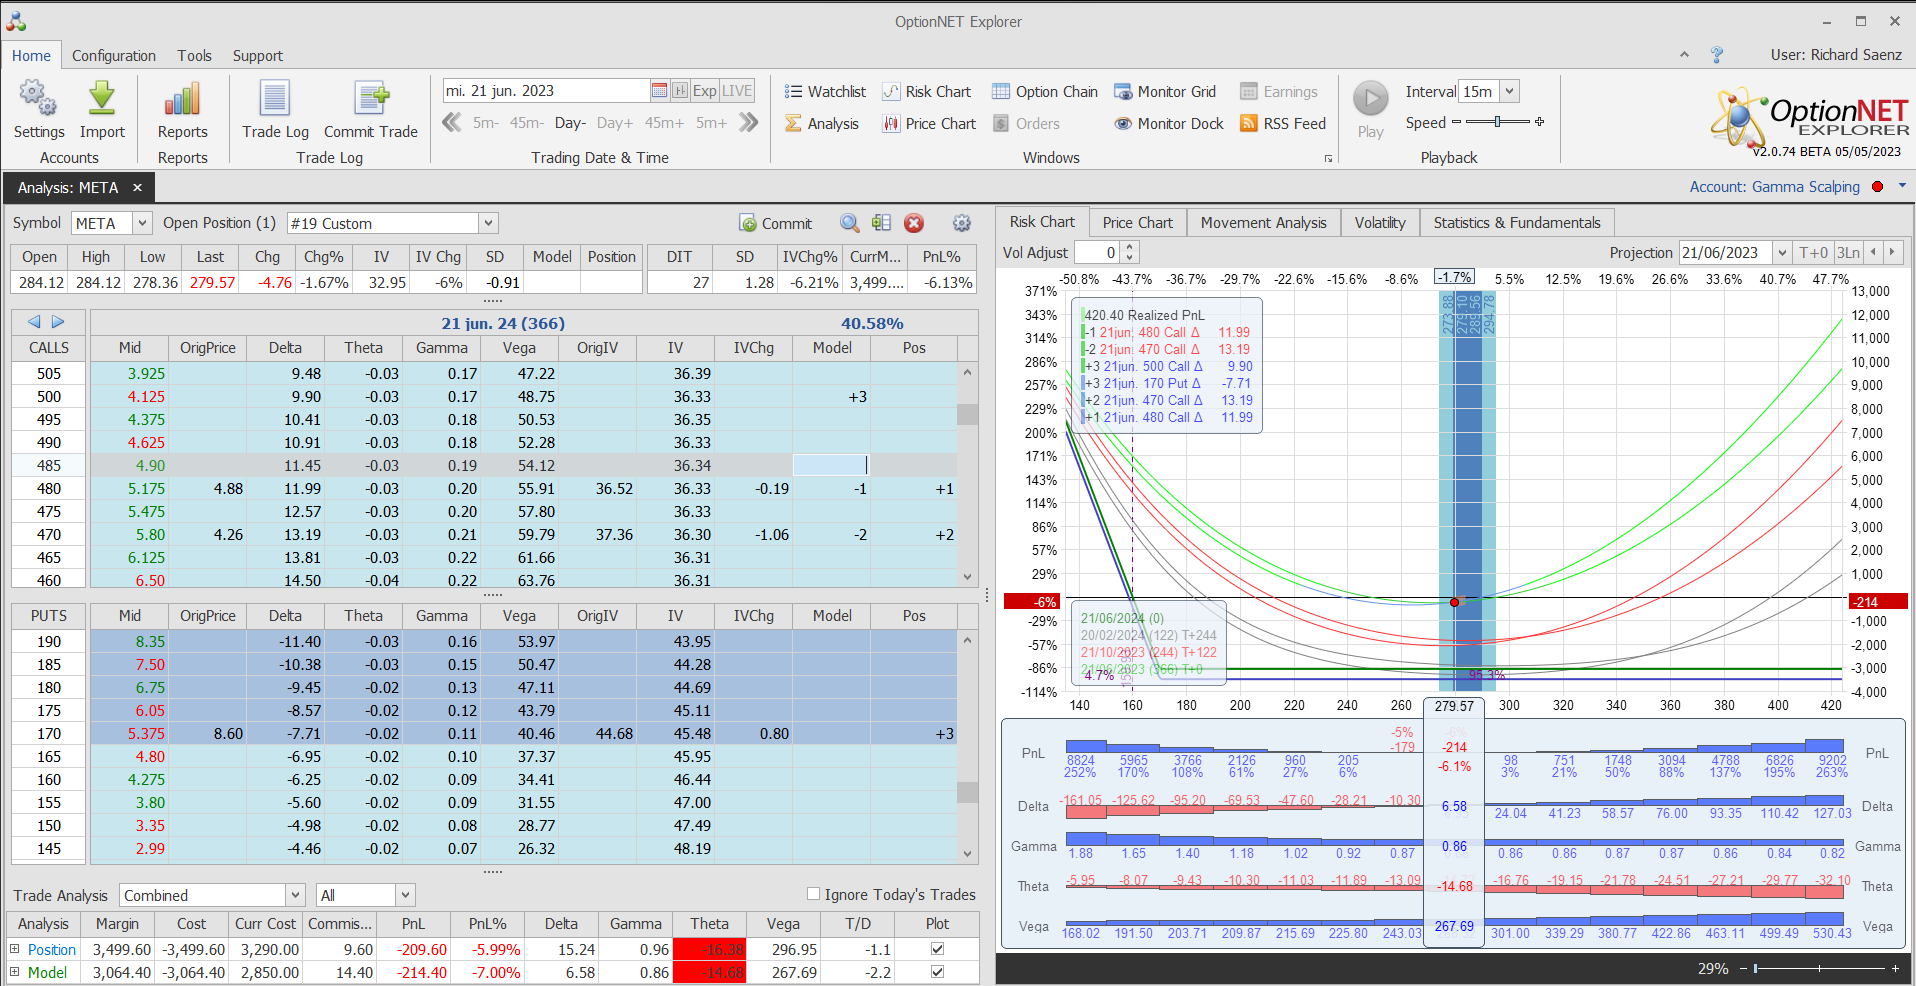Open the Trade Log icon

point(275,99)
